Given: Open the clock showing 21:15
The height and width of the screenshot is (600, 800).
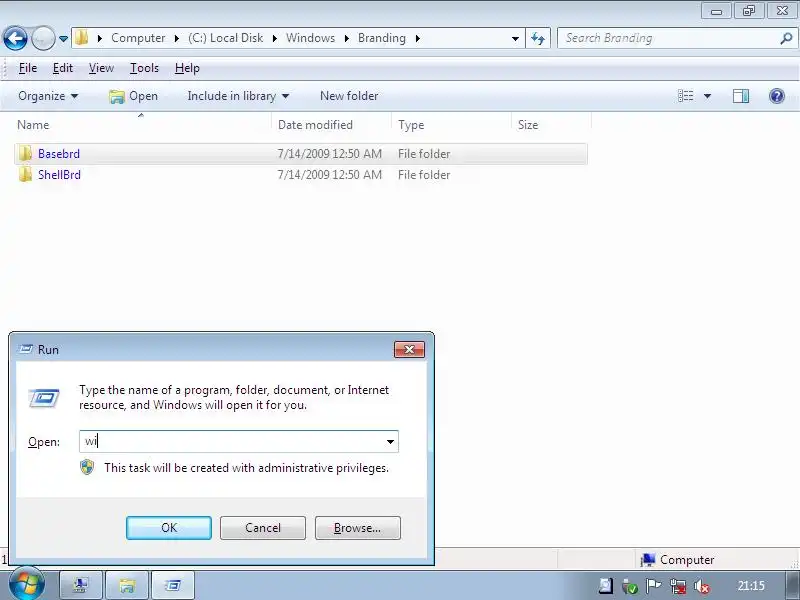Looking at the screenshot, I should (x=751, y=586).
